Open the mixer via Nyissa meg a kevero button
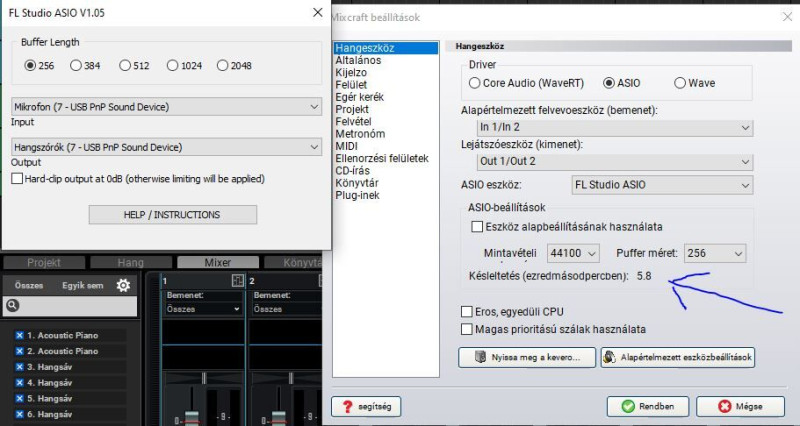Viewport: 800px width, 426px height. coord(527,357)
